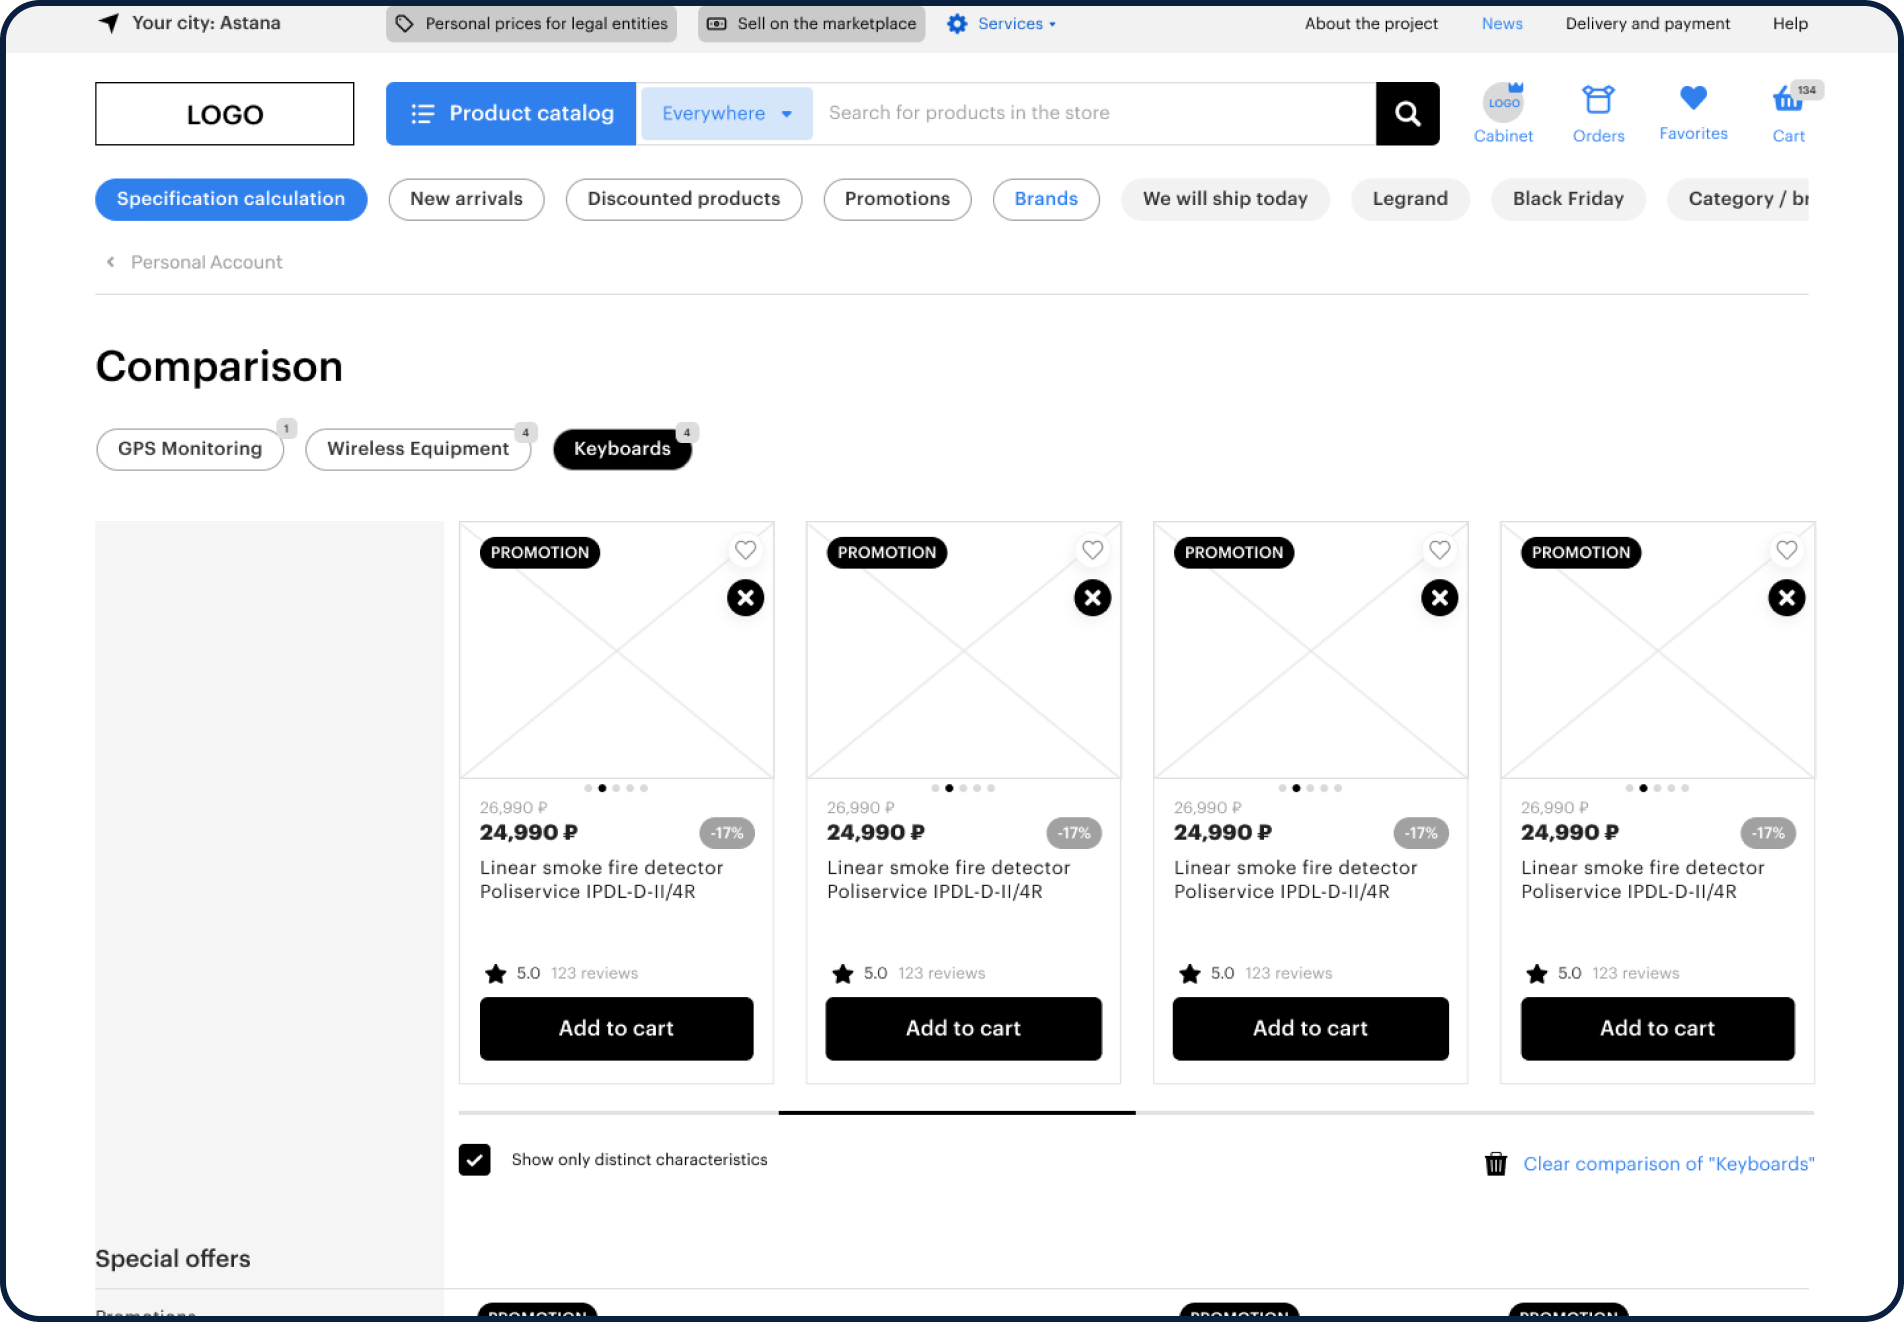Click the black search magnifier button
Screen dimensions: 1904x1322
coord(1407,114)
